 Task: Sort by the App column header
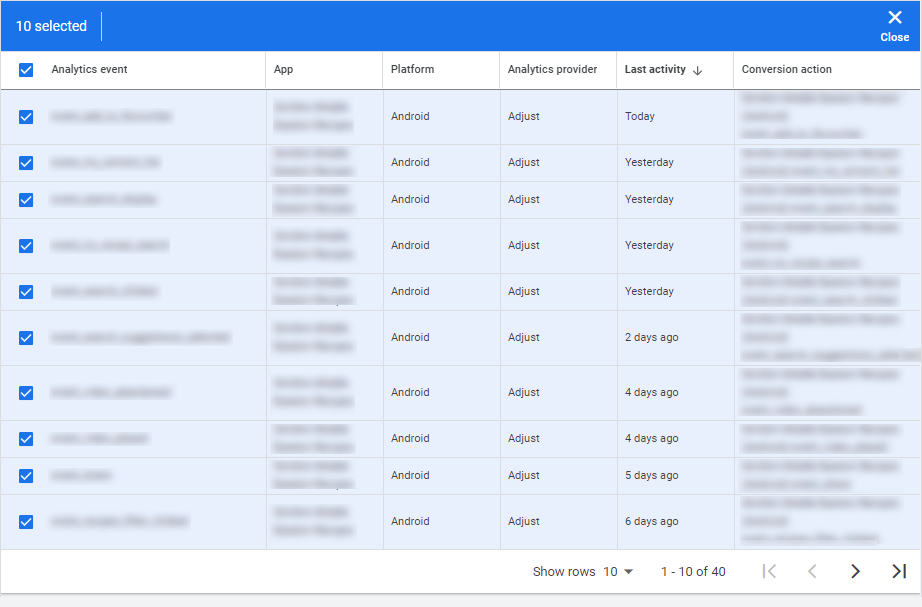click(281, 70)
